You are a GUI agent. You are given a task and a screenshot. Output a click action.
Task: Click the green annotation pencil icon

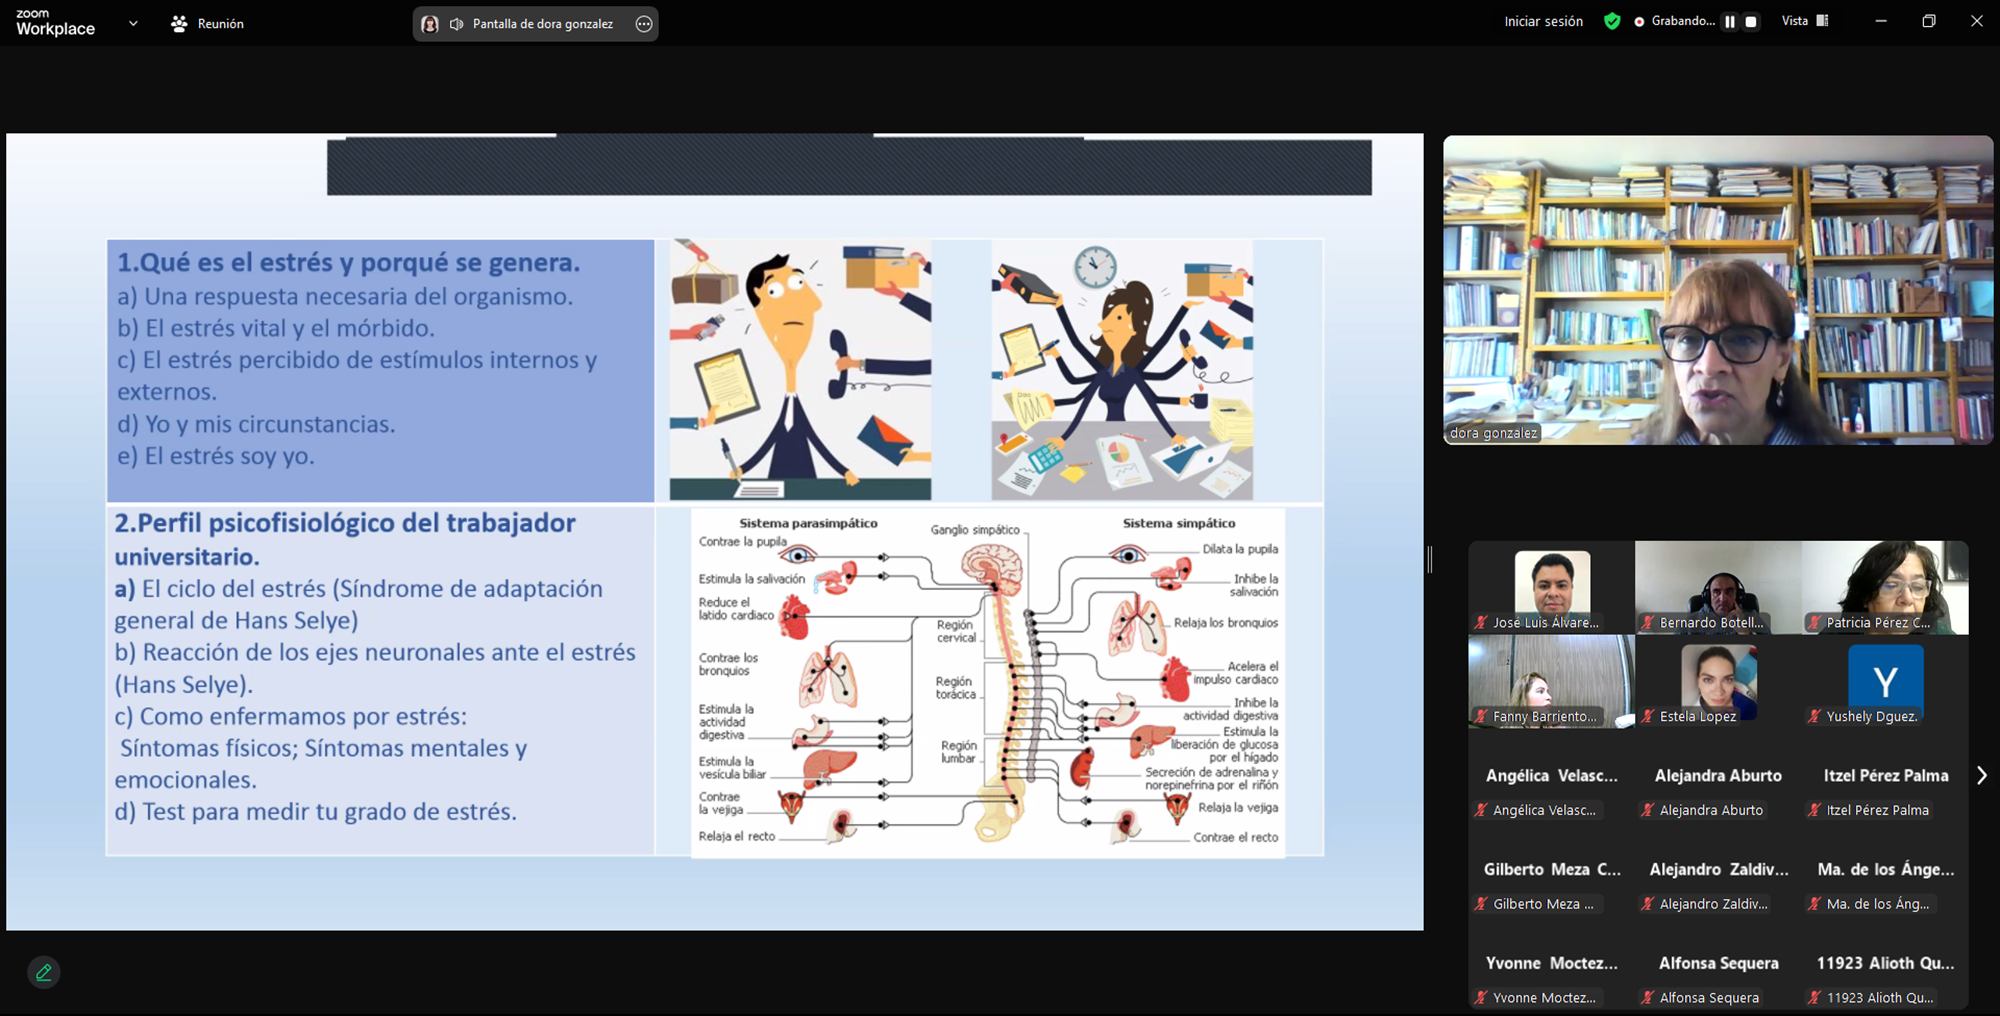point(44,972)
